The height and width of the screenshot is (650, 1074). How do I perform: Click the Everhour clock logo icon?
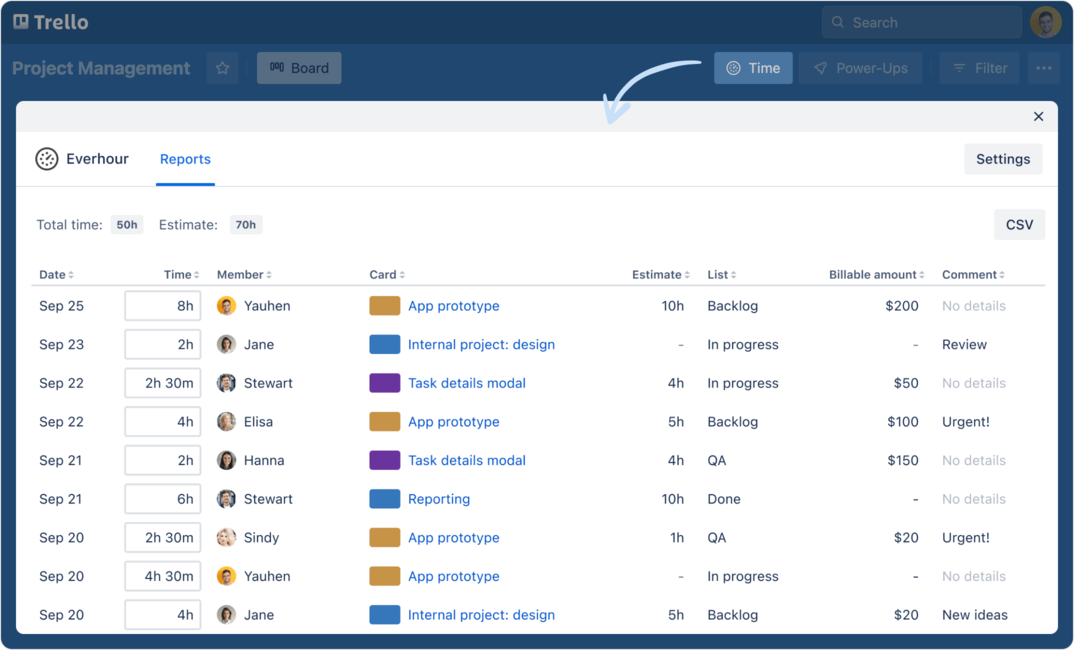pyautogui.click(x=47, y=159)
